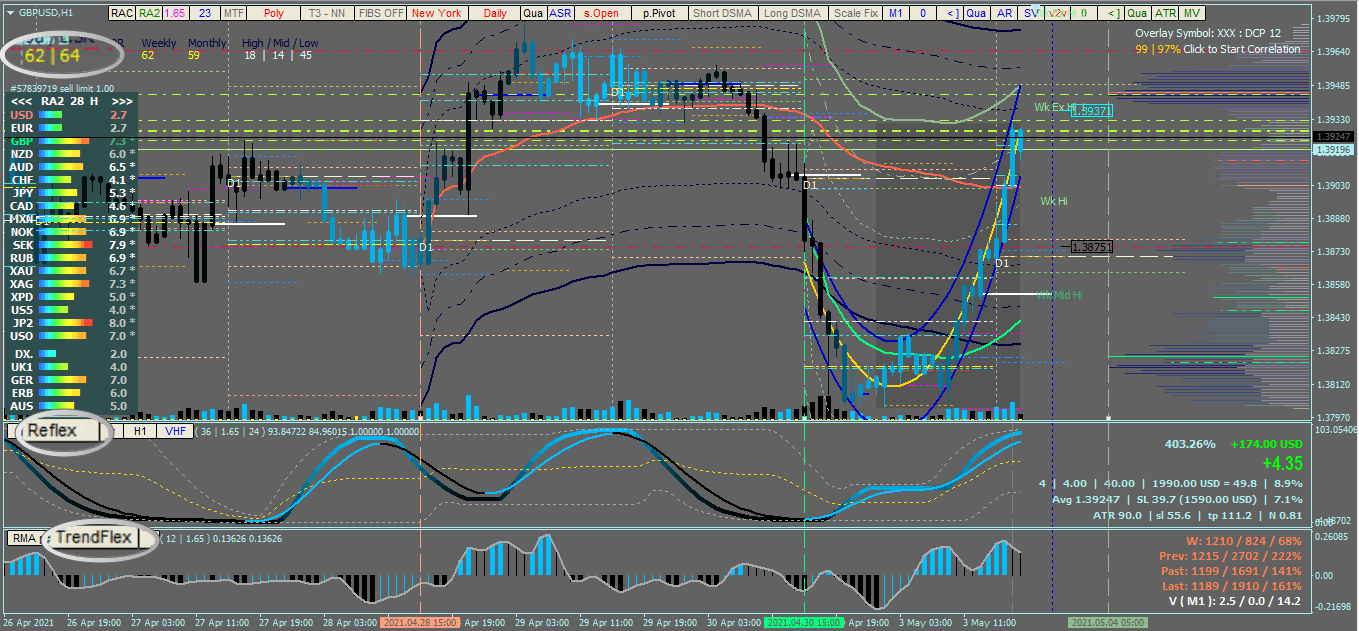Click the 2021.05.04 05:00 time marker
Screen dimensions: 1359x631
point(1108,622)
